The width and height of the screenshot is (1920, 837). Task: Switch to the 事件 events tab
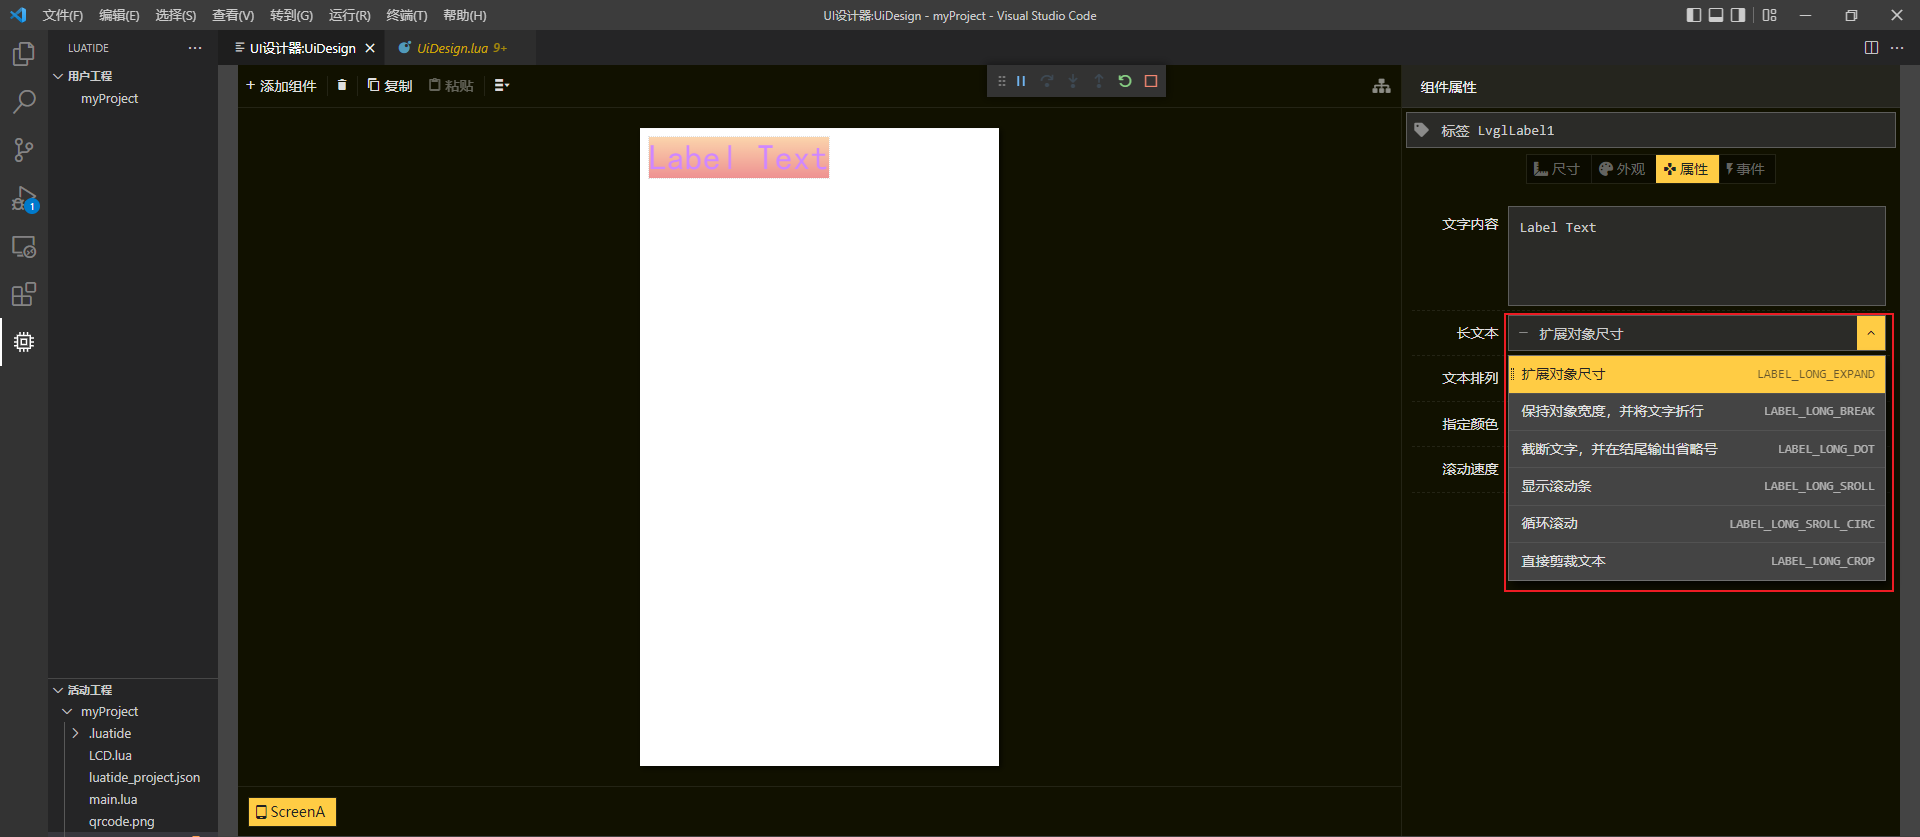point(1745,169)
